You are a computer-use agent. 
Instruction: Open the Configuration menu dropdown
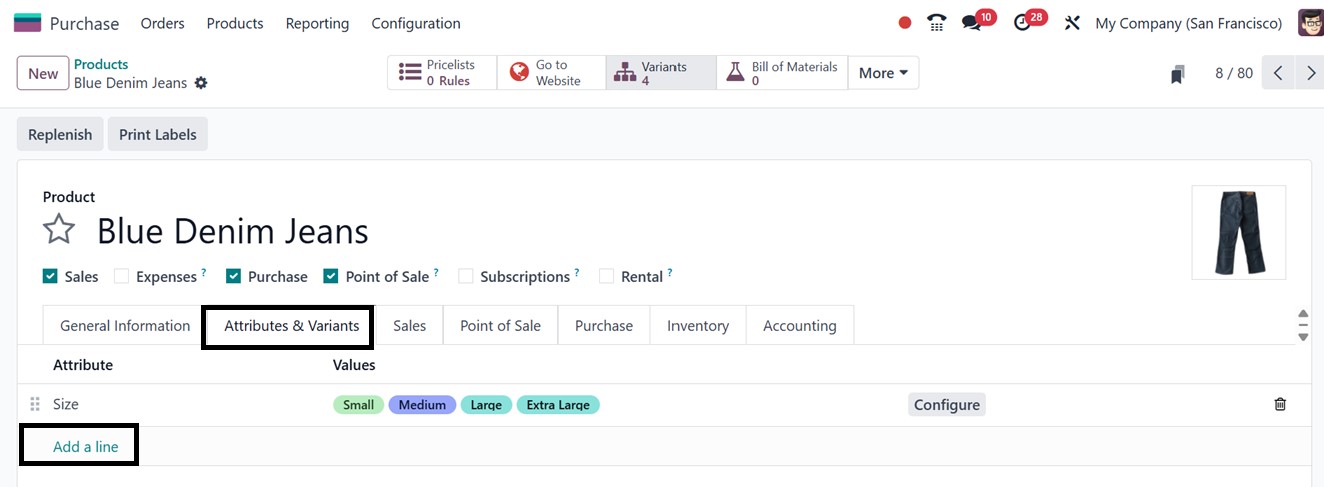click(x=415, y=23)
